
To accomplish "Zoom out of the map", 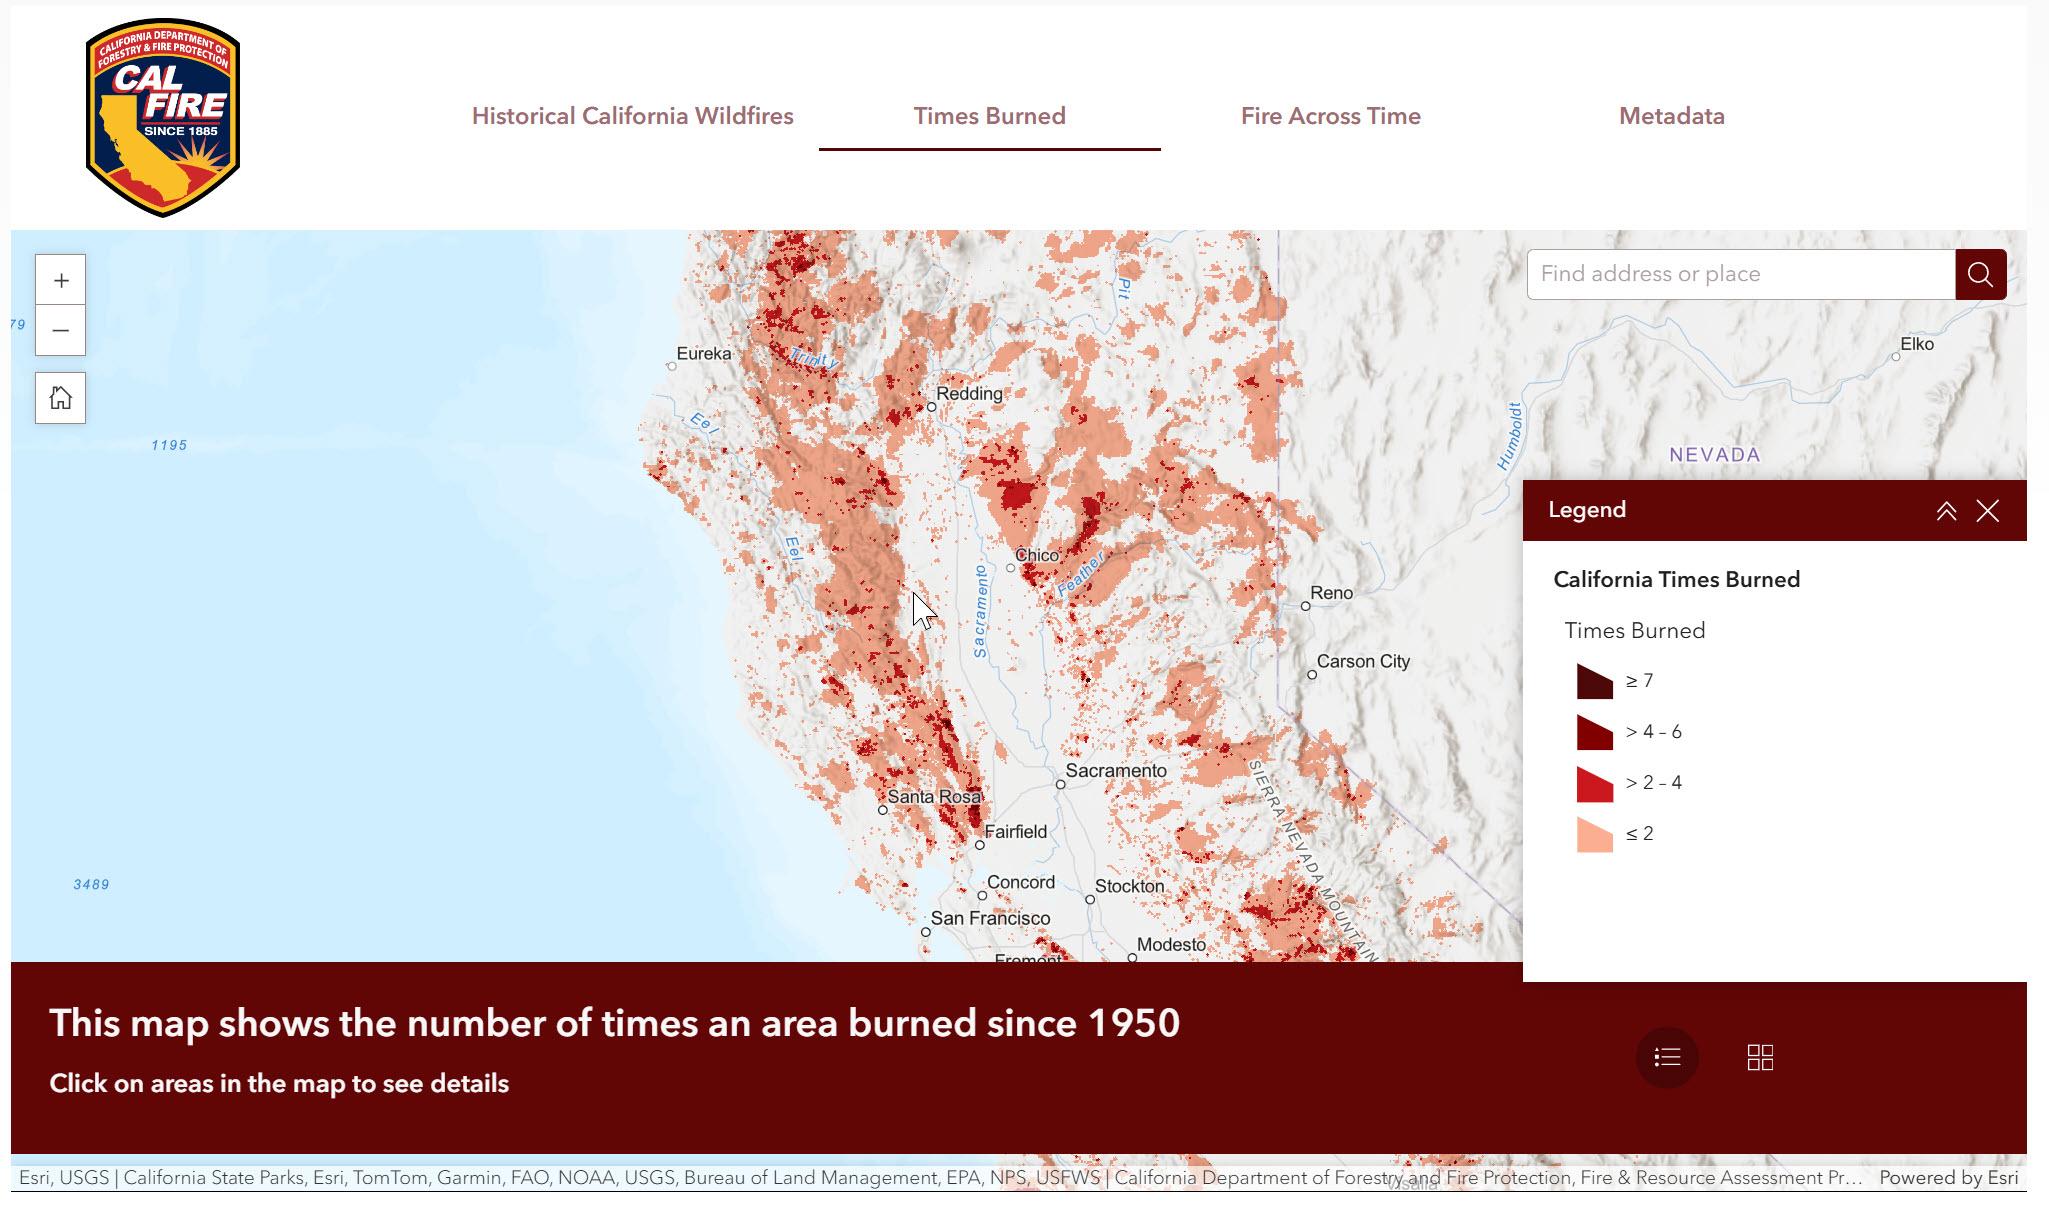I will (60, 331).
